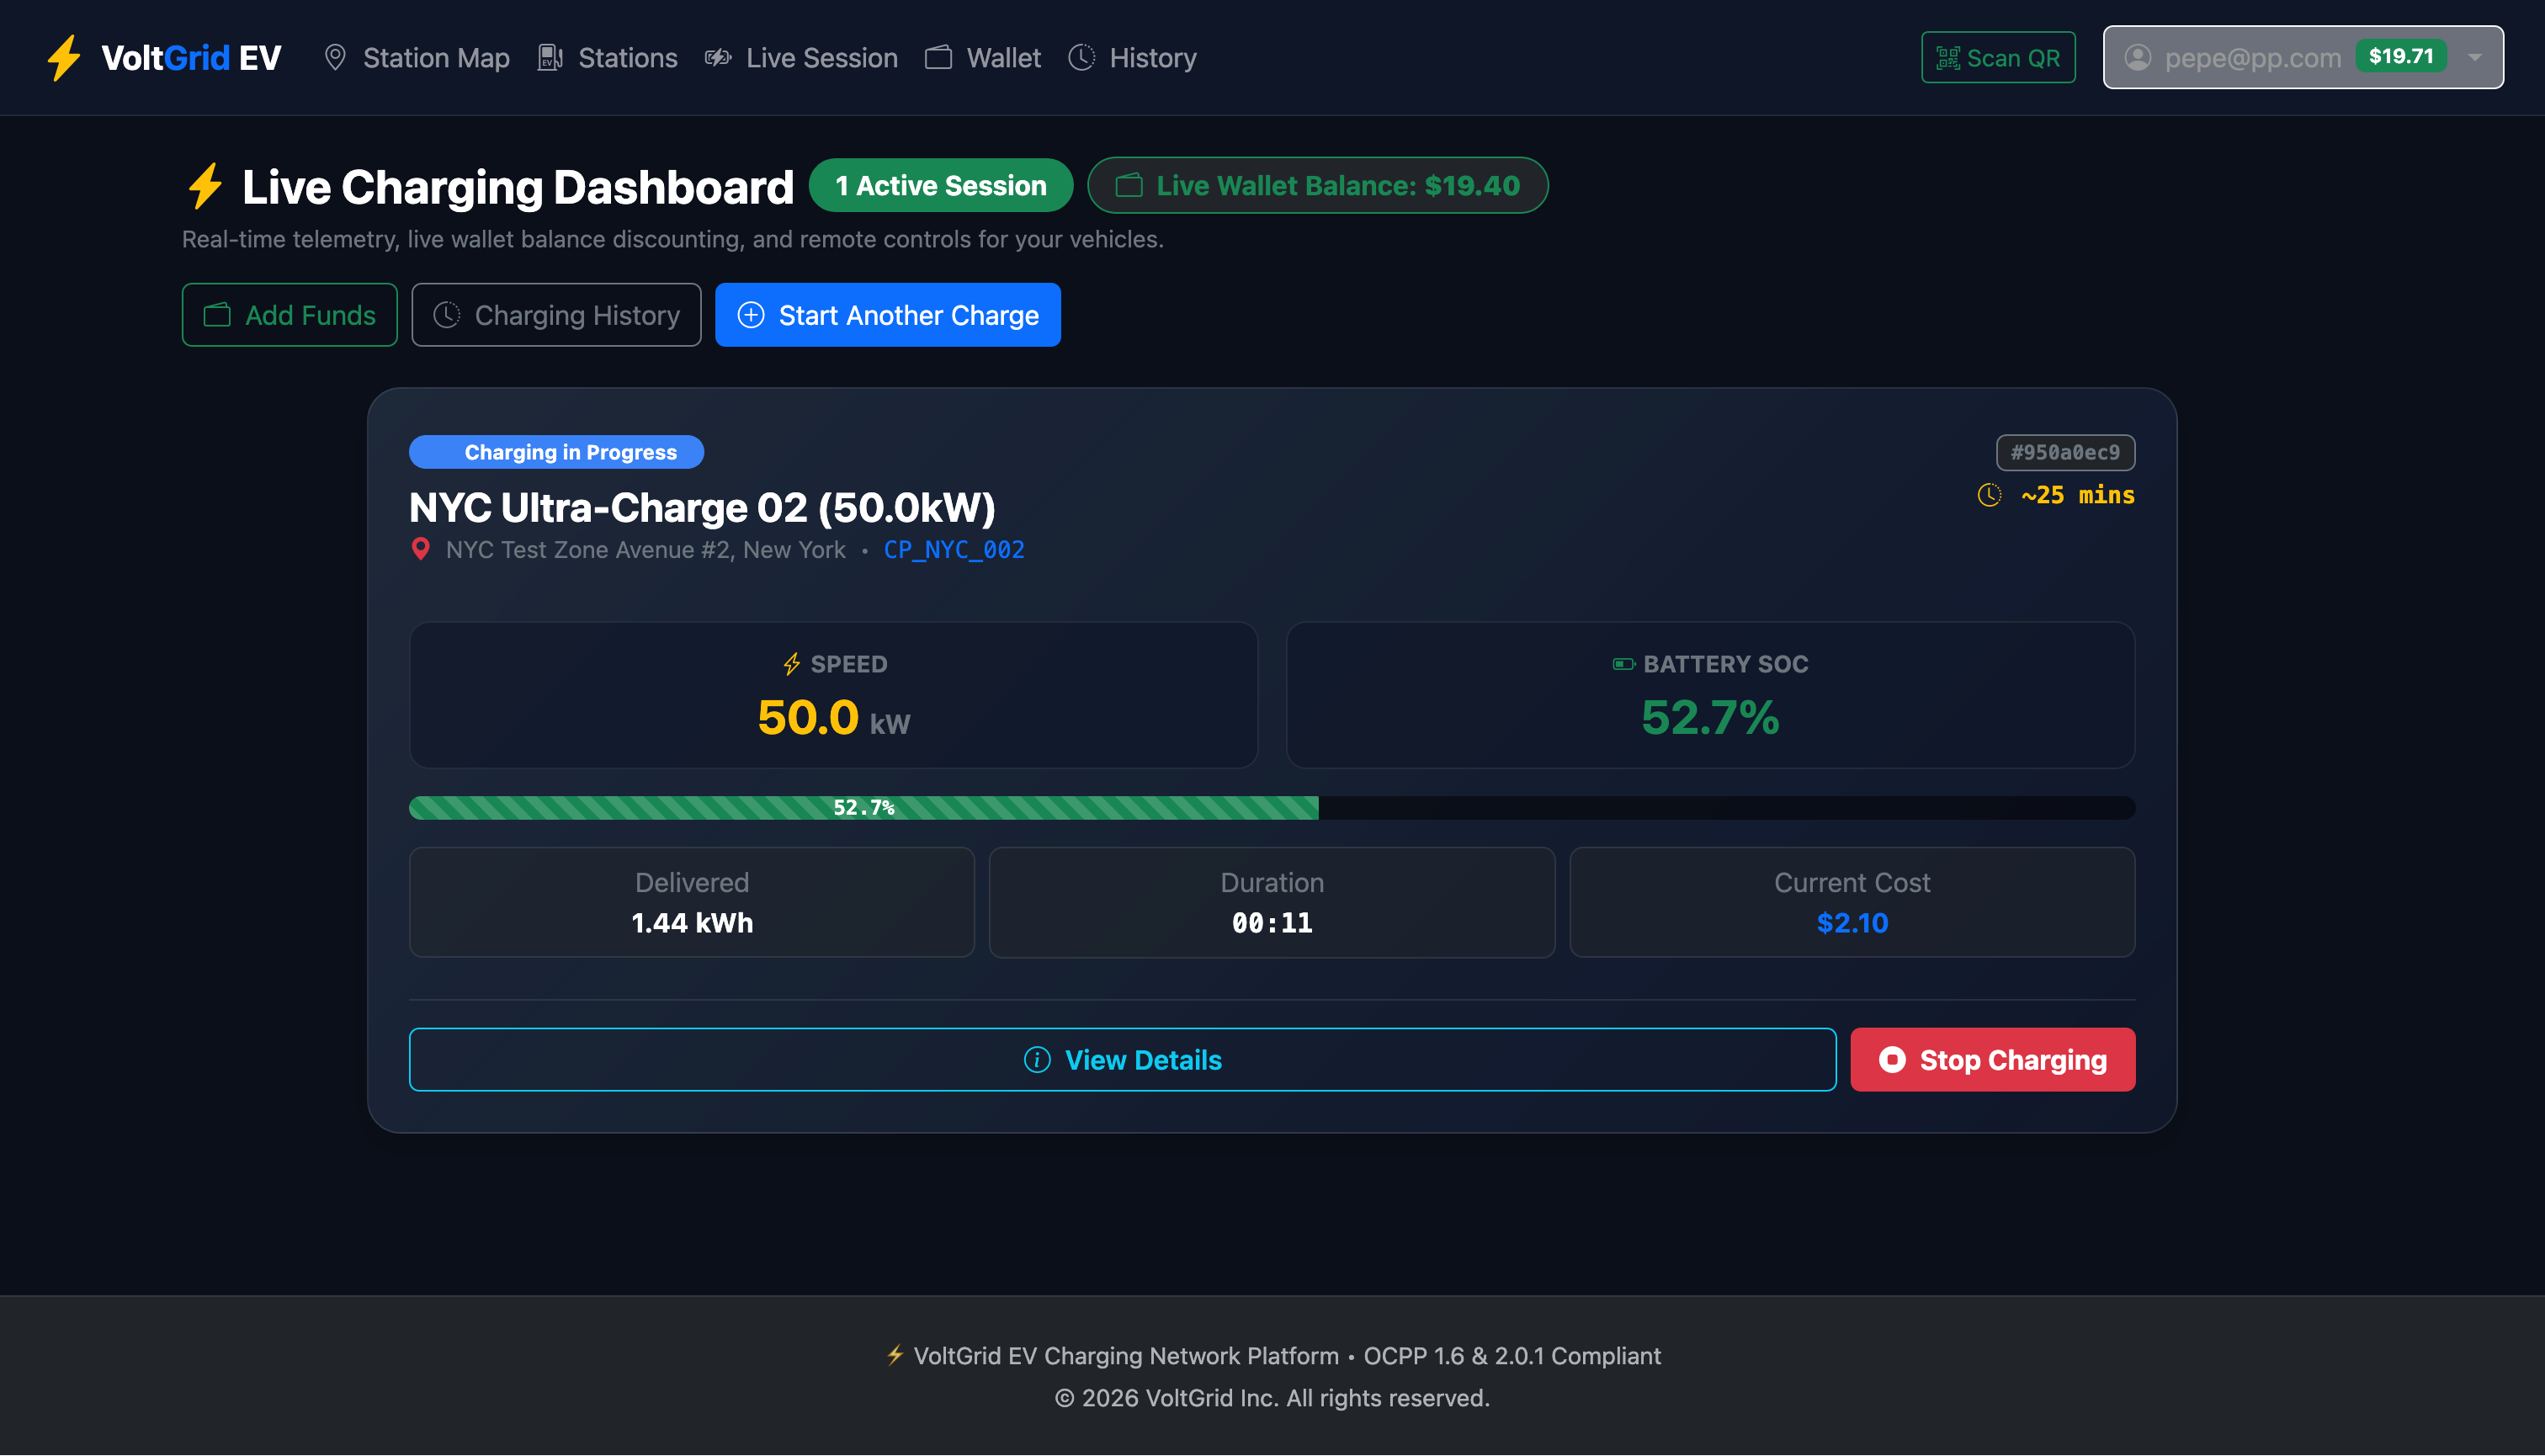Go to Station Map in navigation
Viewport: 2545px width, 1456px height.
(417, 58)
